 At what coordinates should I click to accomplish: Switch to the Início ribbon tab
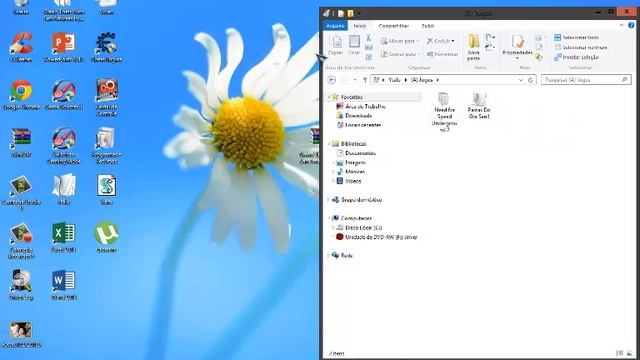coord(360,26)
